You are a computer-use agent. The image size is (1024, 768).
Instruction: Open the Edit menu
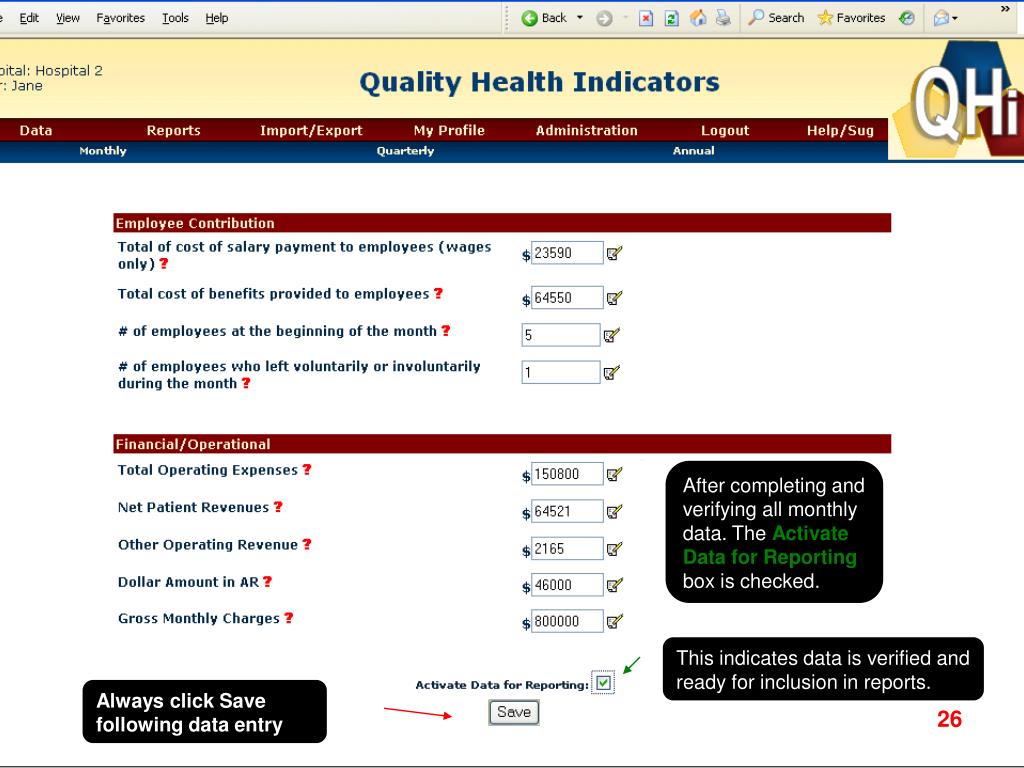(x=29, y=18)
